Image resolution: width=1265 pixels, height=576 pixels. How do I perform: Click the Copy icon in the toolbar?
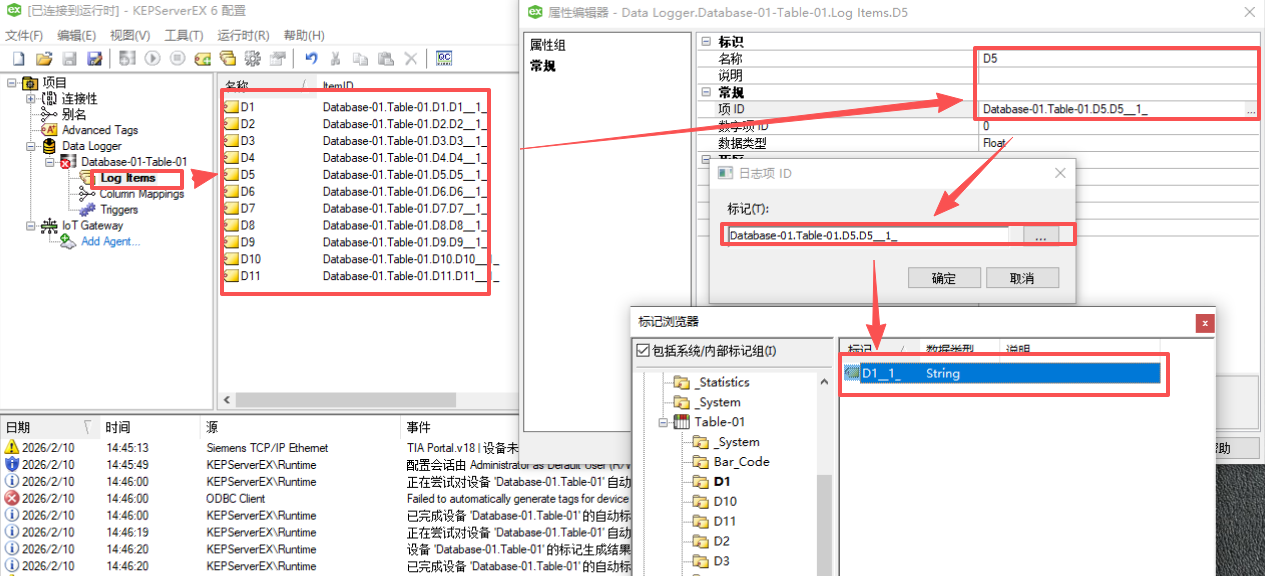click(360, 59)
